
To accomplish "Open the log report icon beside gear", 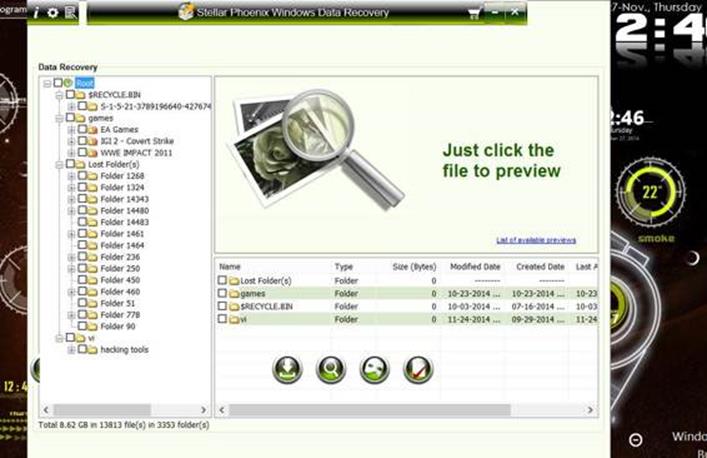I will click(71, 13).
